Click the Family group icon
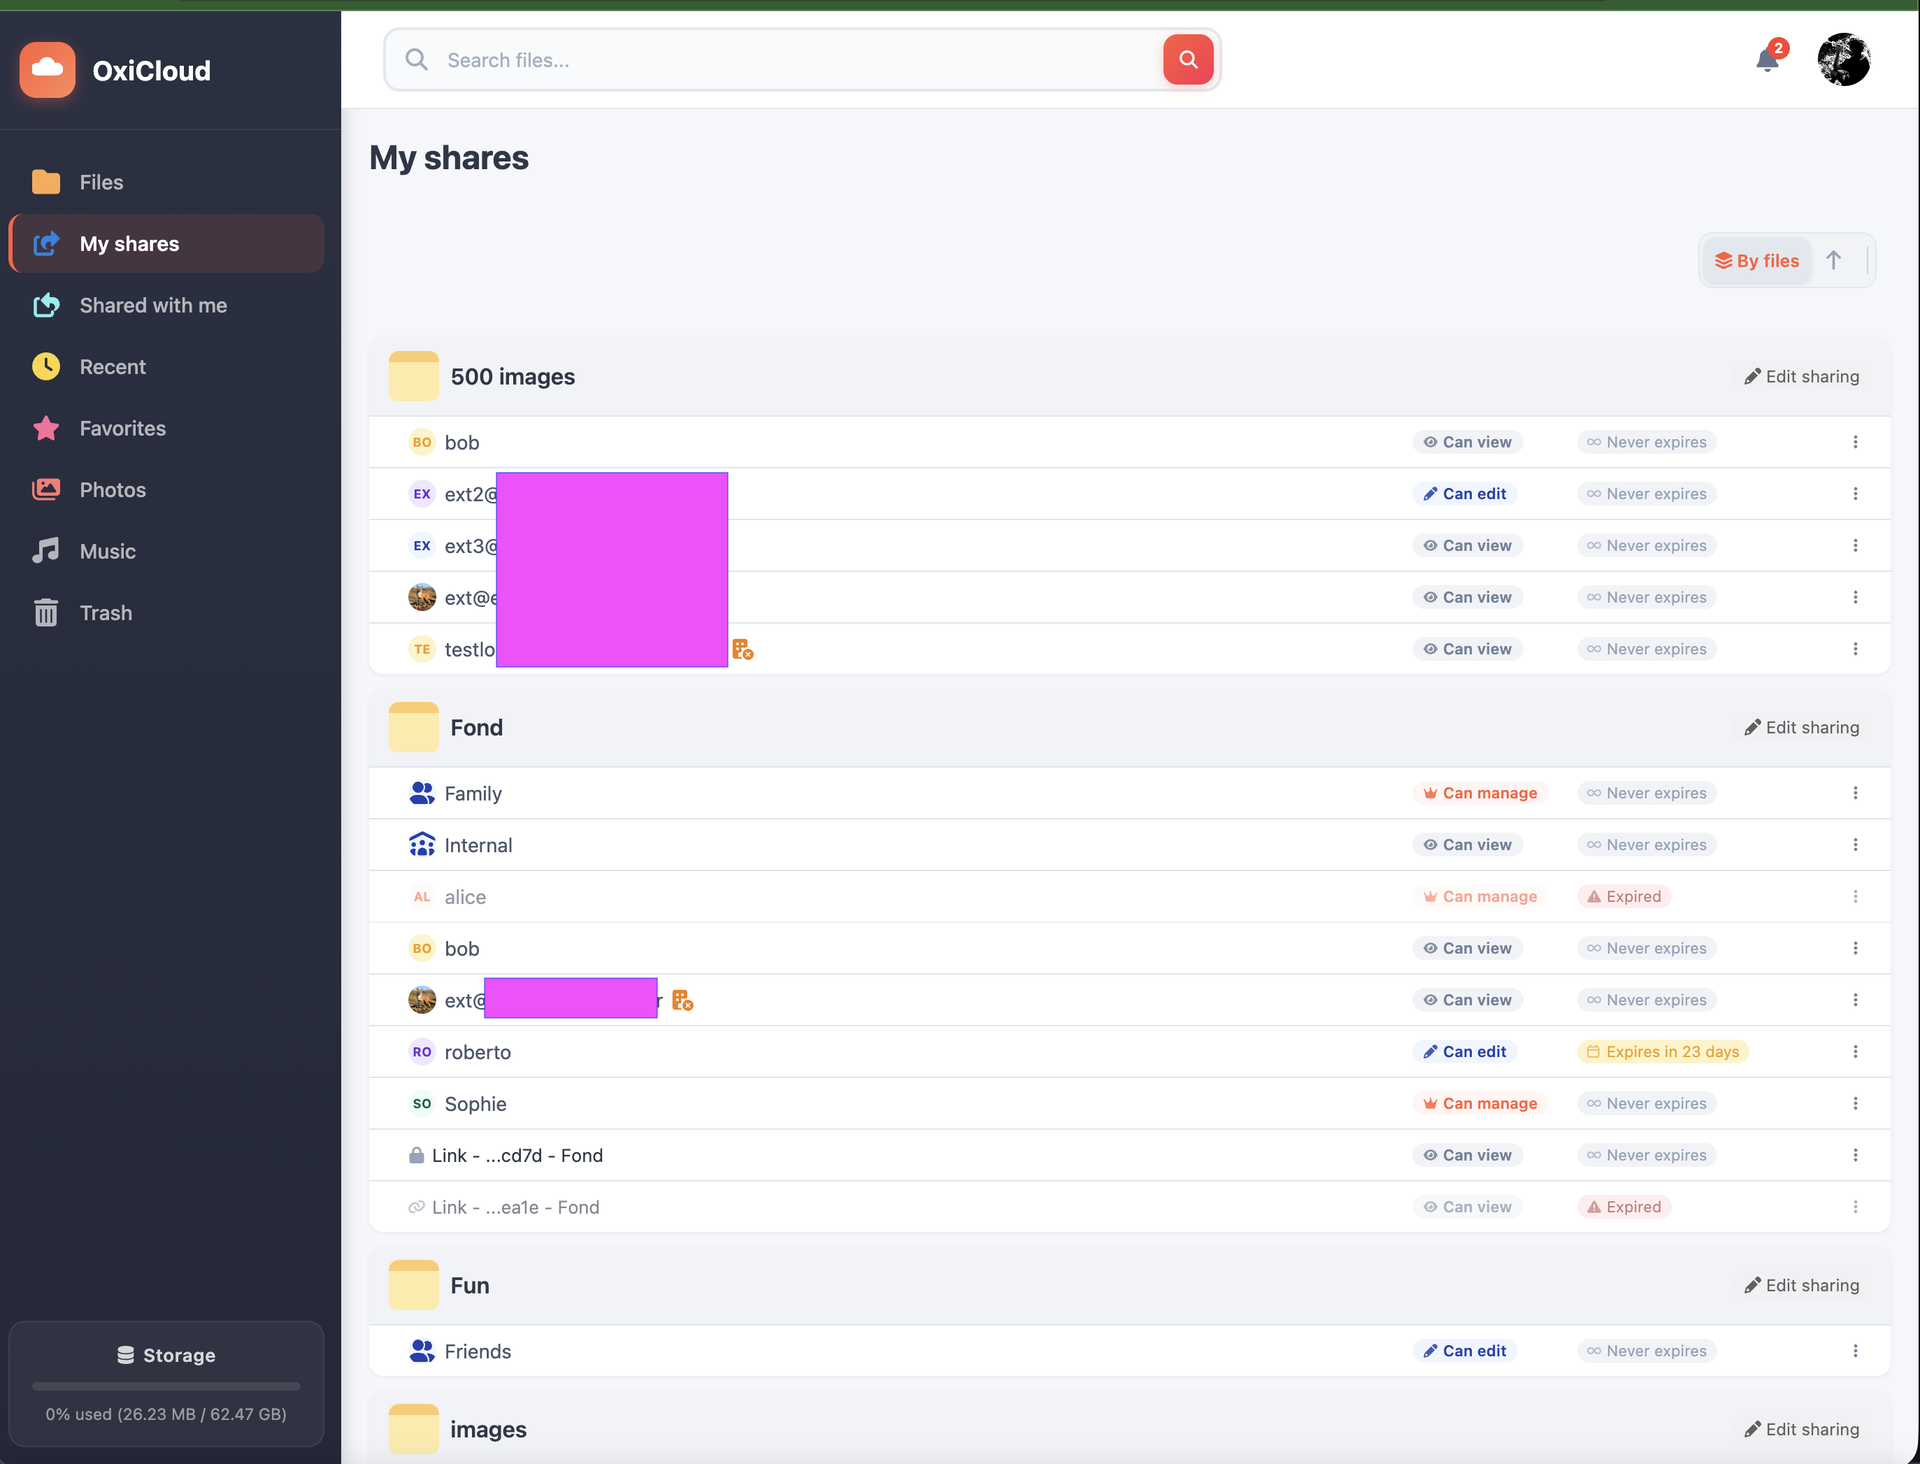Image resolution: width=1920 pixels, height=1464 pixels. click(422, 793)
